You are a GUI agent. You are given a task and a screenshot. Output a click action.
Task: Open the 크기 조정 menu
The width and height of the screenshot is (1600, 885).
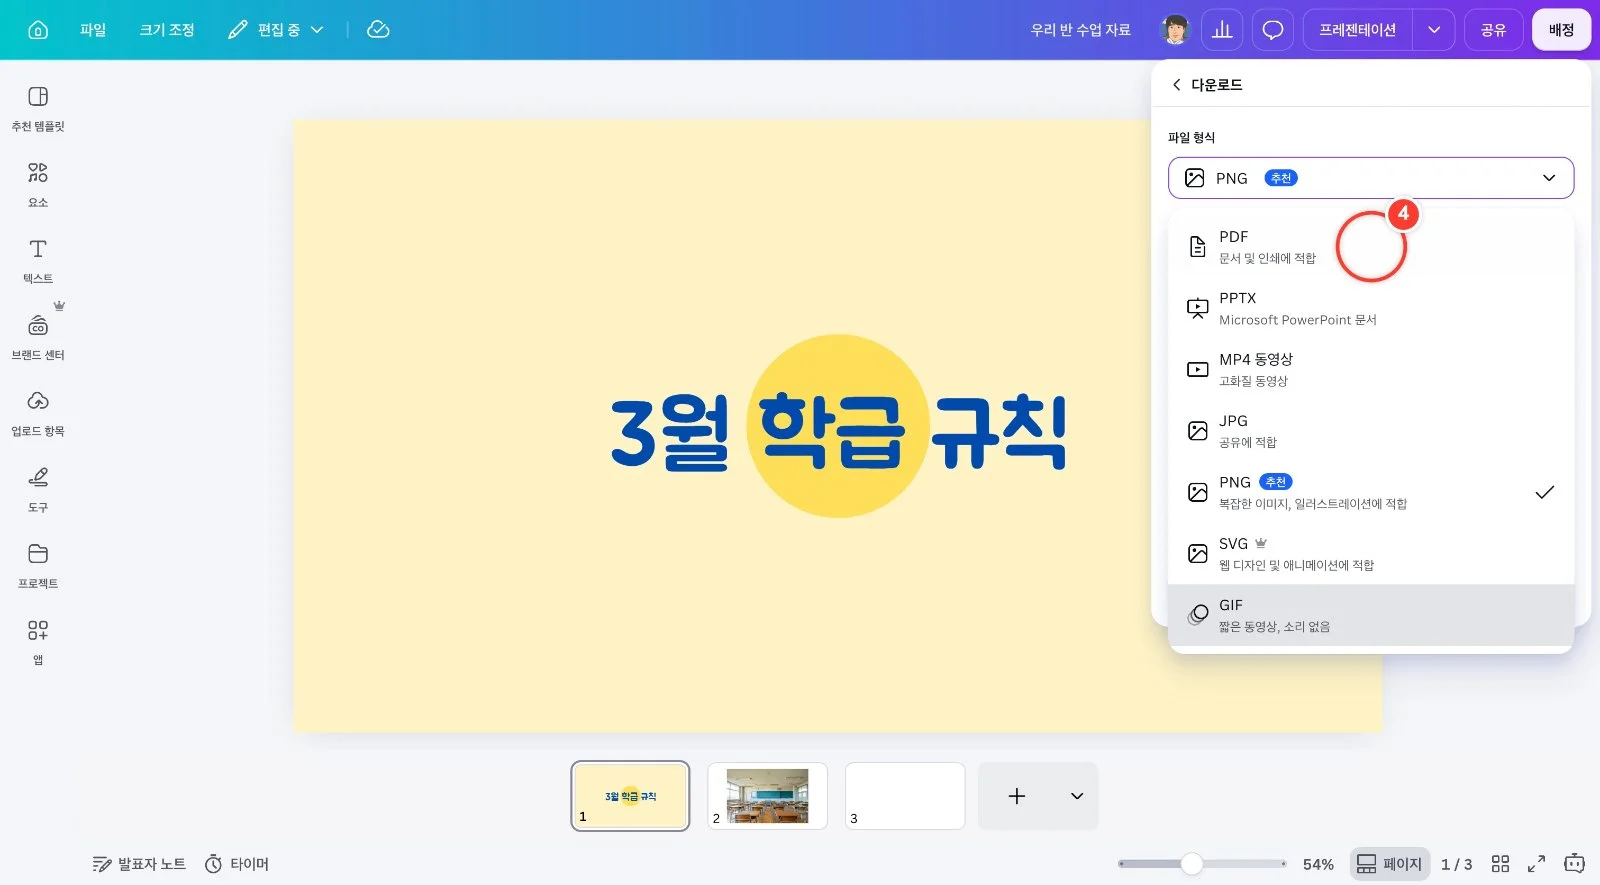click(167, 30)
